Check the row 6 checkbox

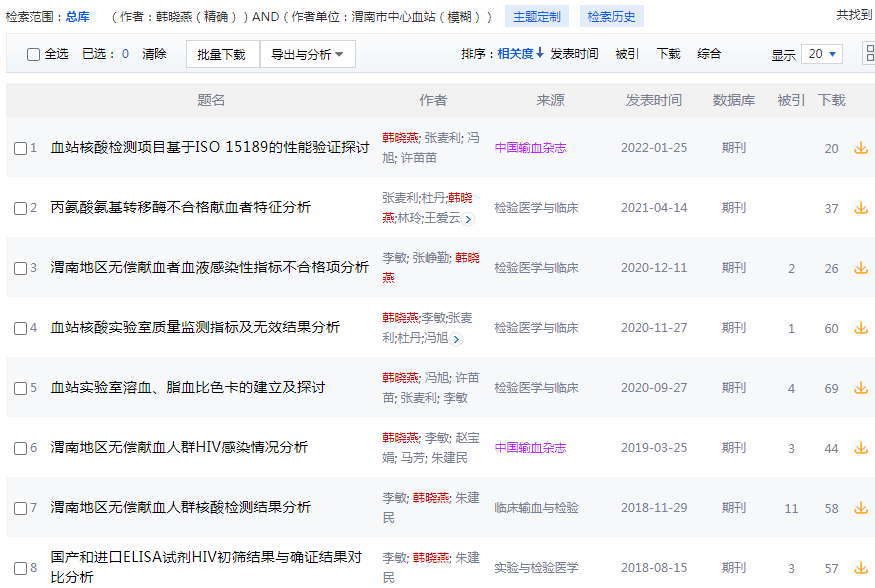tap(21, 448)
